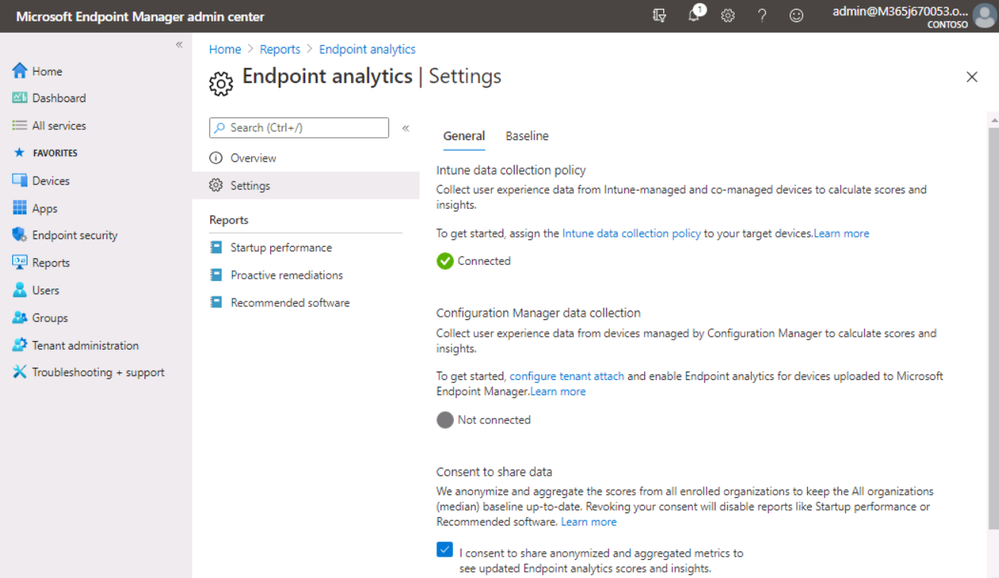999x578 pixels.
Task: Select Troubleshooting + support label
Action: pyautogui.click(x=98, y=372)
